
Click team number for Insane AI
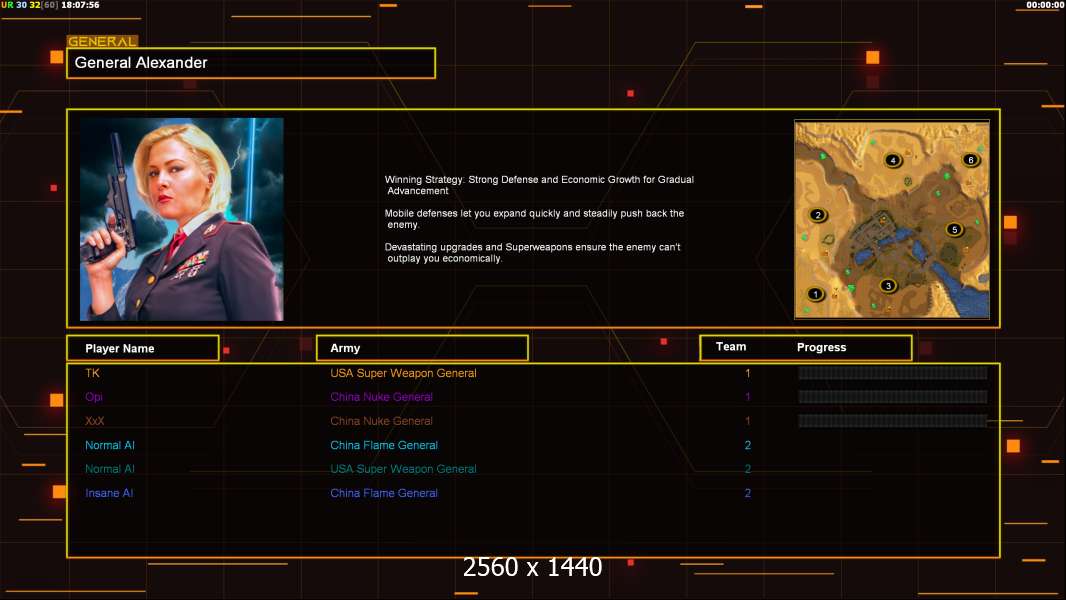coord(748,493)
